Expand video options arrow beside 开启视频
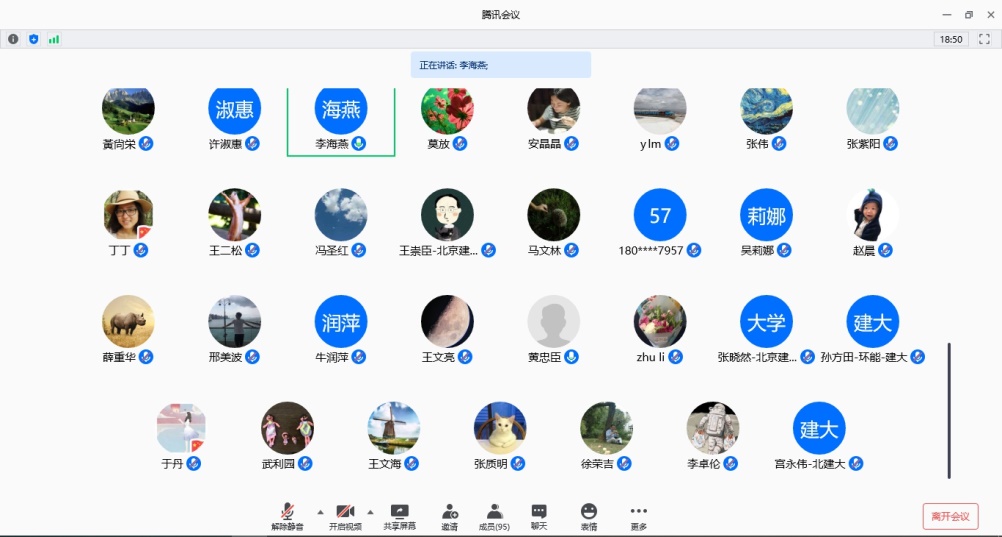 [x=370, y=511]
